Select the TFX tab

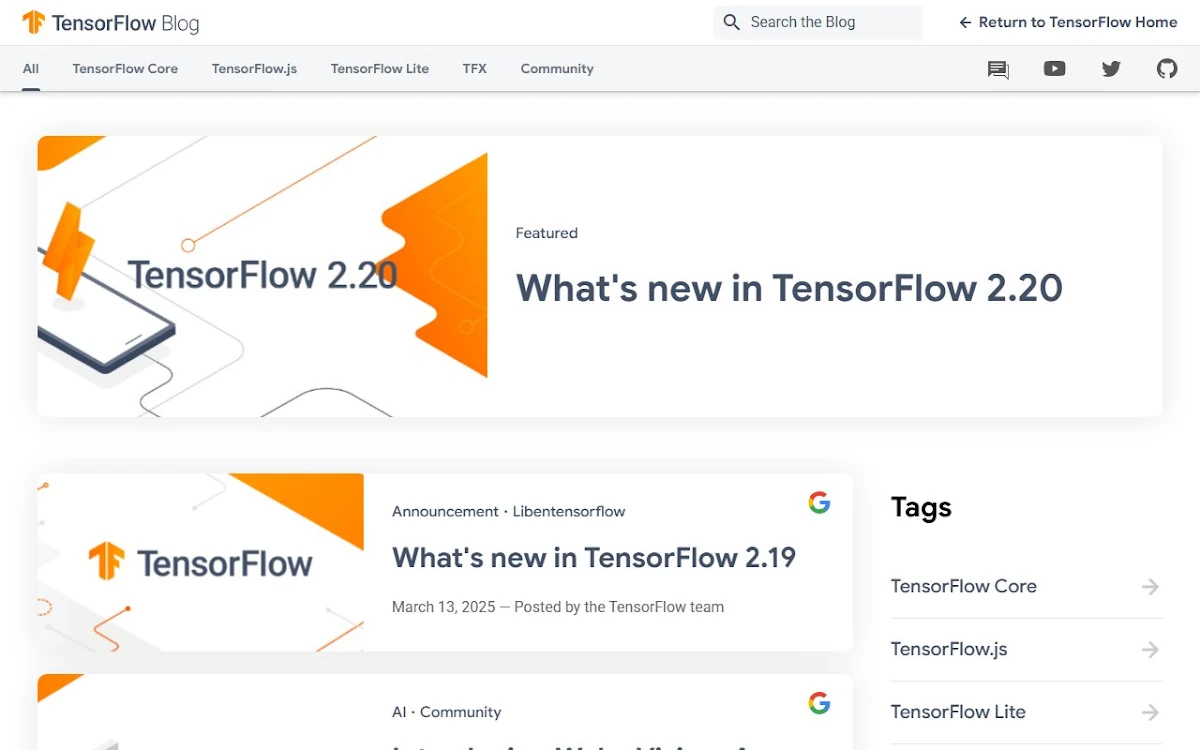[x=475, y=69]
